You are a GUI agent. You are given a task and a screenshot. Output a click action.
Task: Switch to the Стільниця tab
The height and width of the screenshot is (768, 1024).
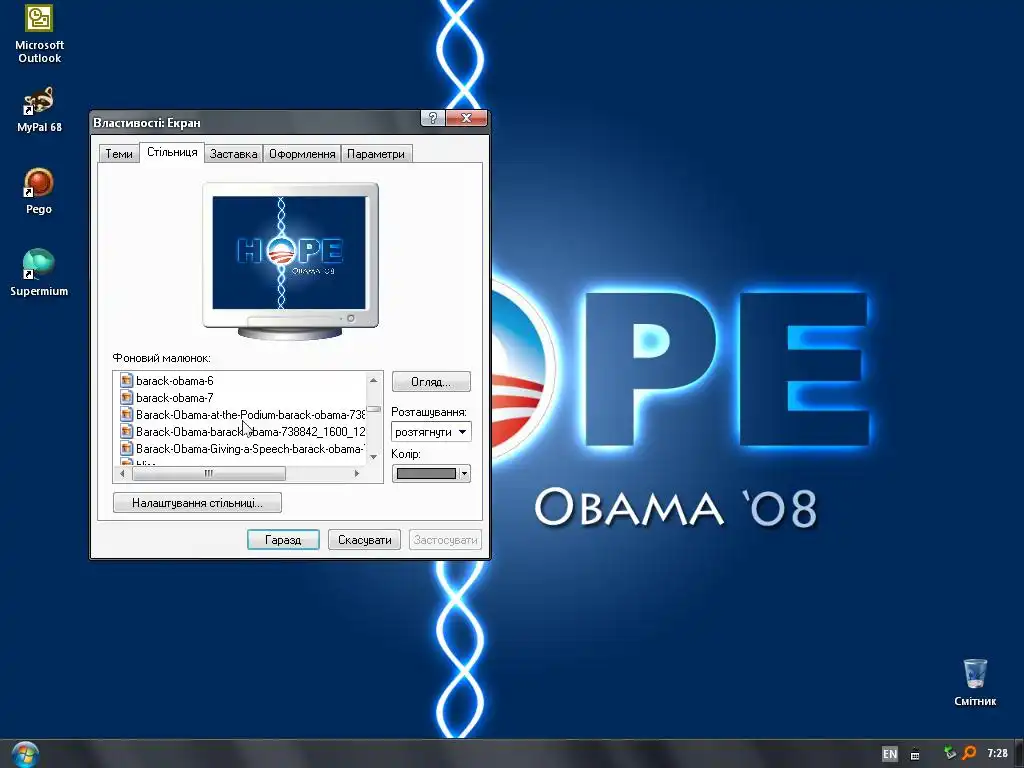pos(172,152)
